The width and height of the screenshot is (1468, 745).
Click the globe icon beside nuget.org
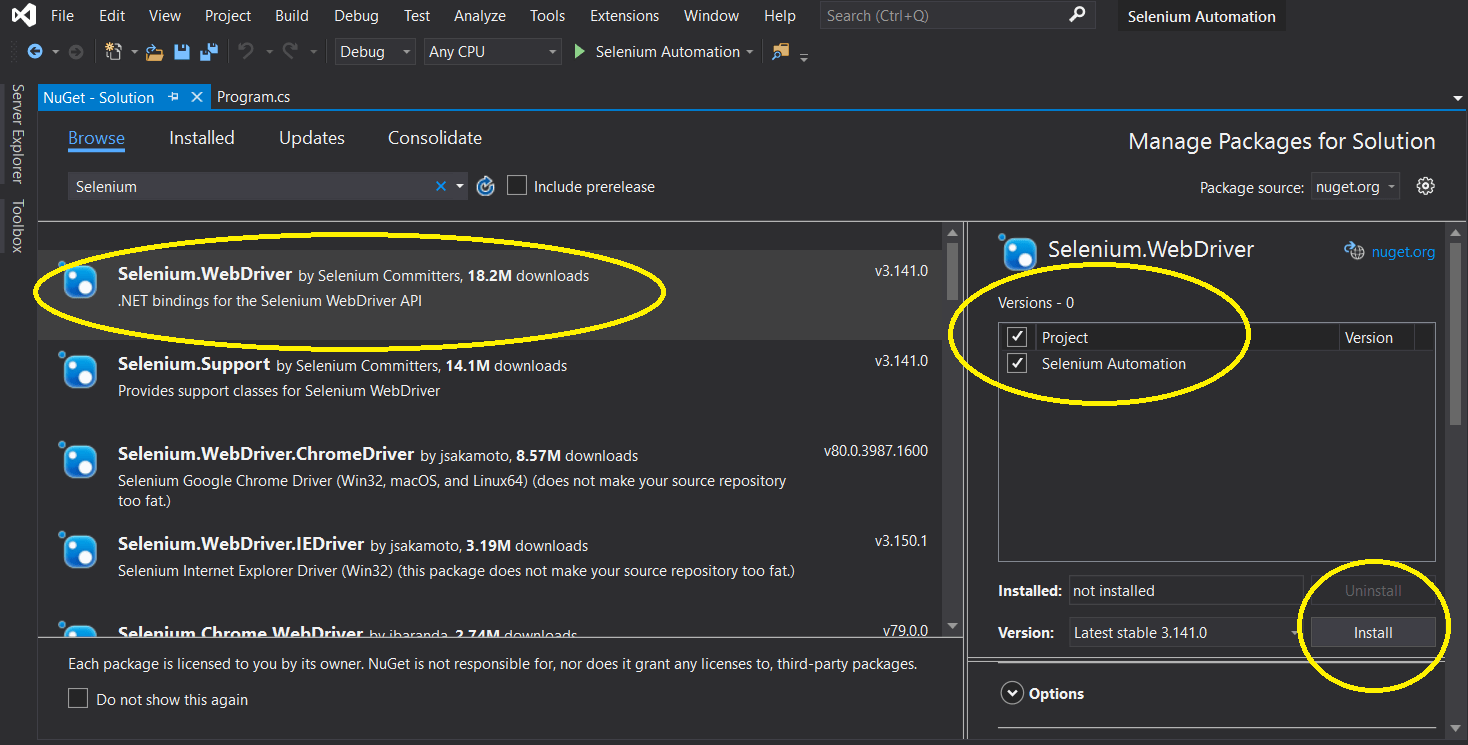coord(1354,251)
